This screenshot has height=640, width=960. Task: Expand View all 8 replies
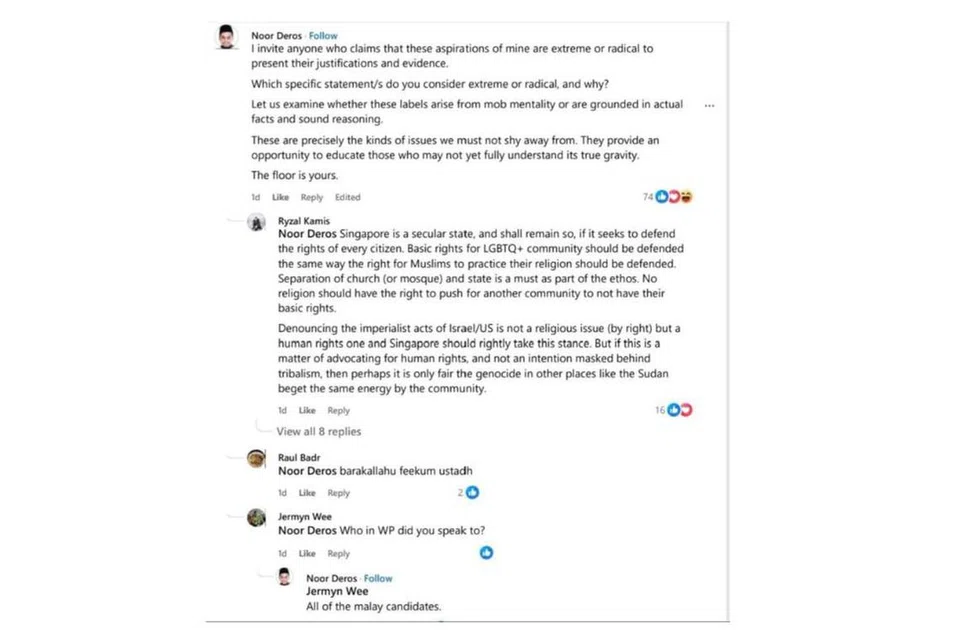[x=318, y=432]
